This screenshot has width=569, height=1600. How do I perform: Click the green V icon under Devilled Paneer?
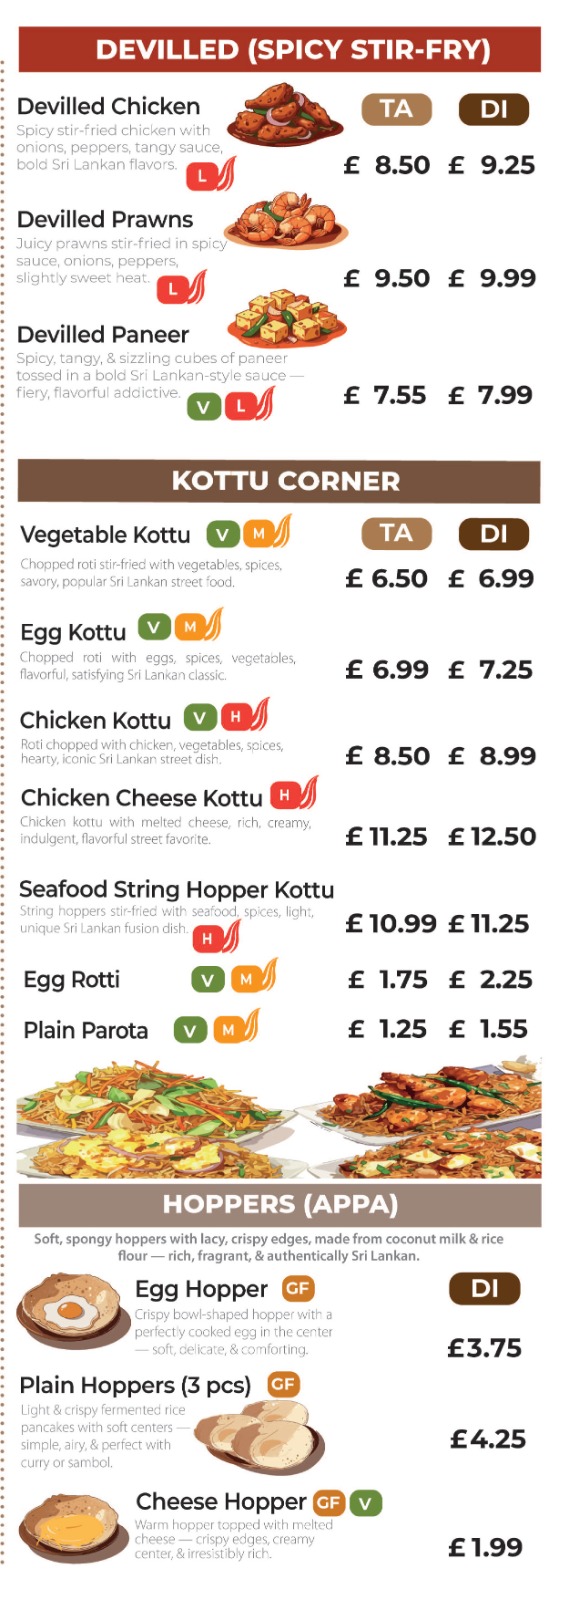point(204,406)
